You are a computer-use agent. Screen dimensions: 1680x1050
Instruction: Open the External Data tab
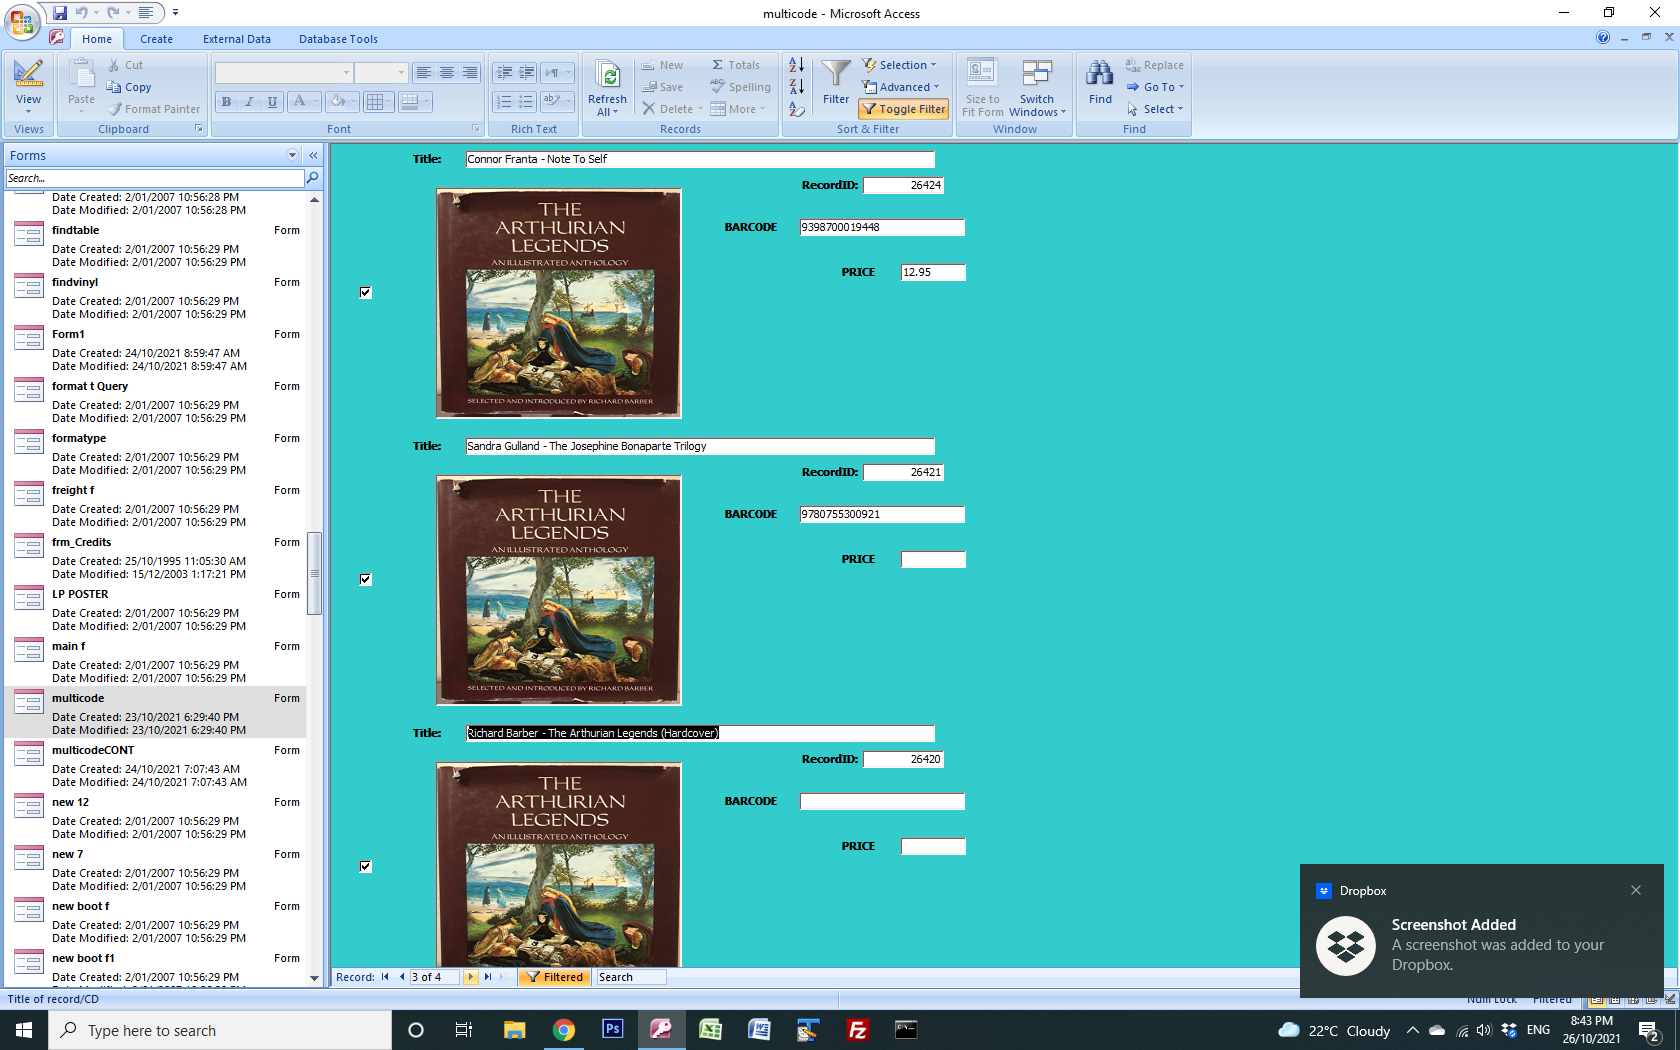[x=237, y=39]
